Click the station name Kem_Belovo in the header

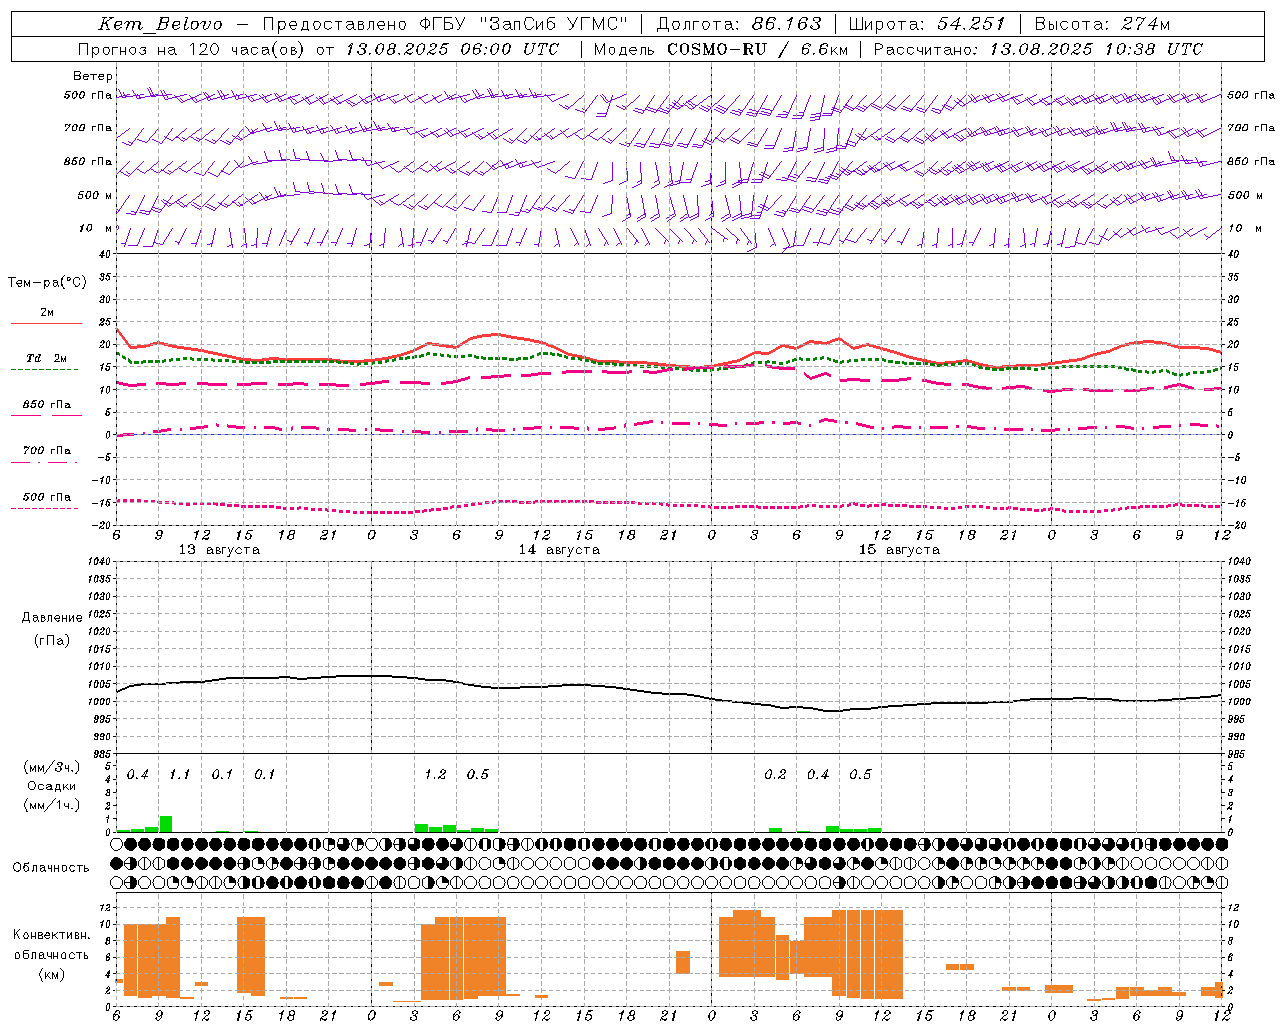coord(161,24)
